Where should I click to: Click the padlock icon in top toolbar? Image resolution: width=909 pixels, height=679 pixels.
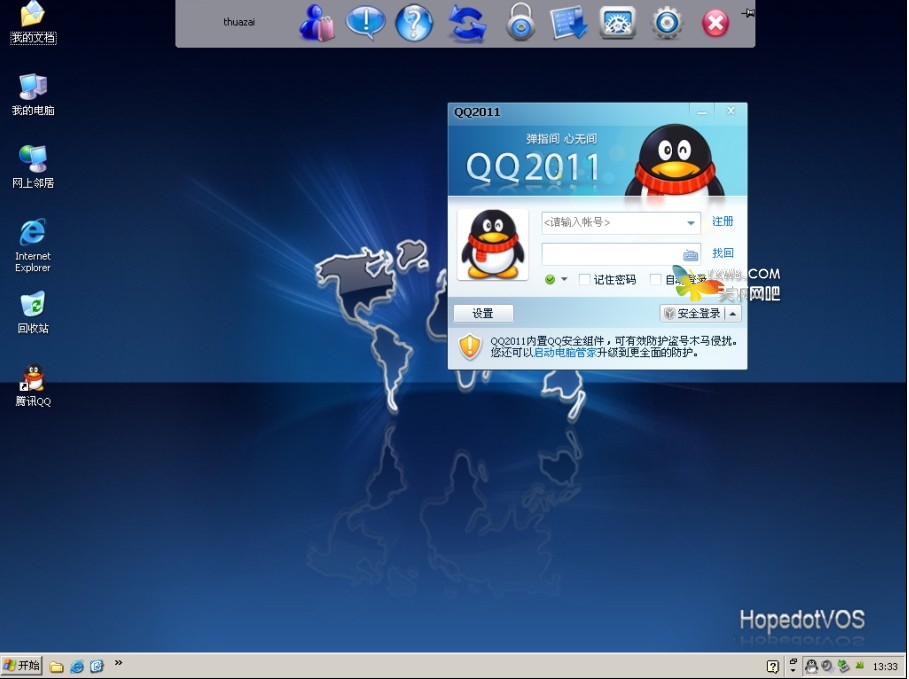click(x=521, y=22)
